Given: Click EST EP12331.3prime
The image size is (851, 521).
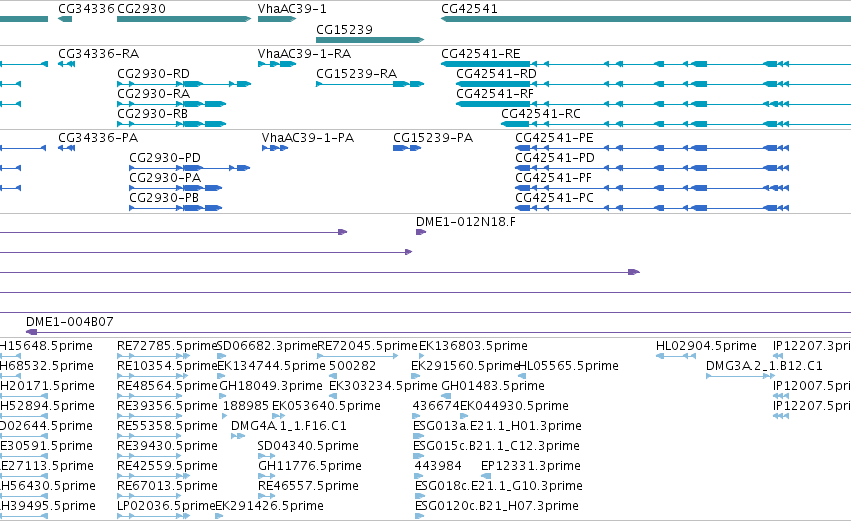Looking at the screenshot, I should pos(531,467).
